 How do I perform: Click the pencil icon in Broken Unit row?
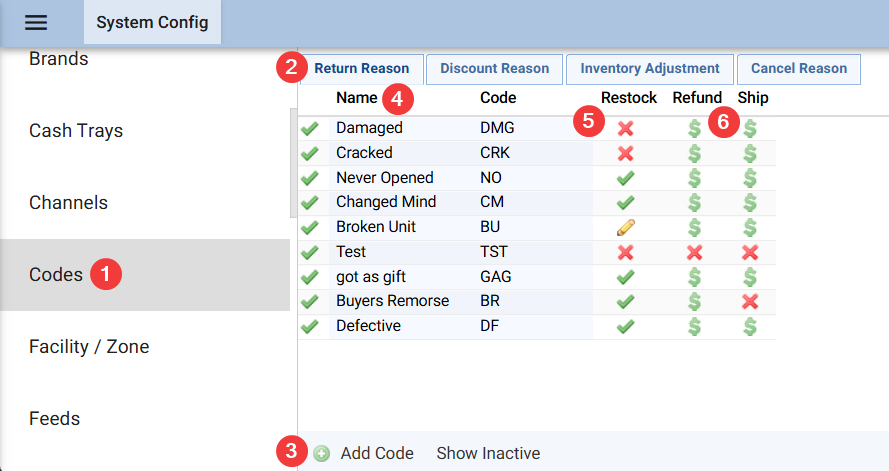click(626, 227)
